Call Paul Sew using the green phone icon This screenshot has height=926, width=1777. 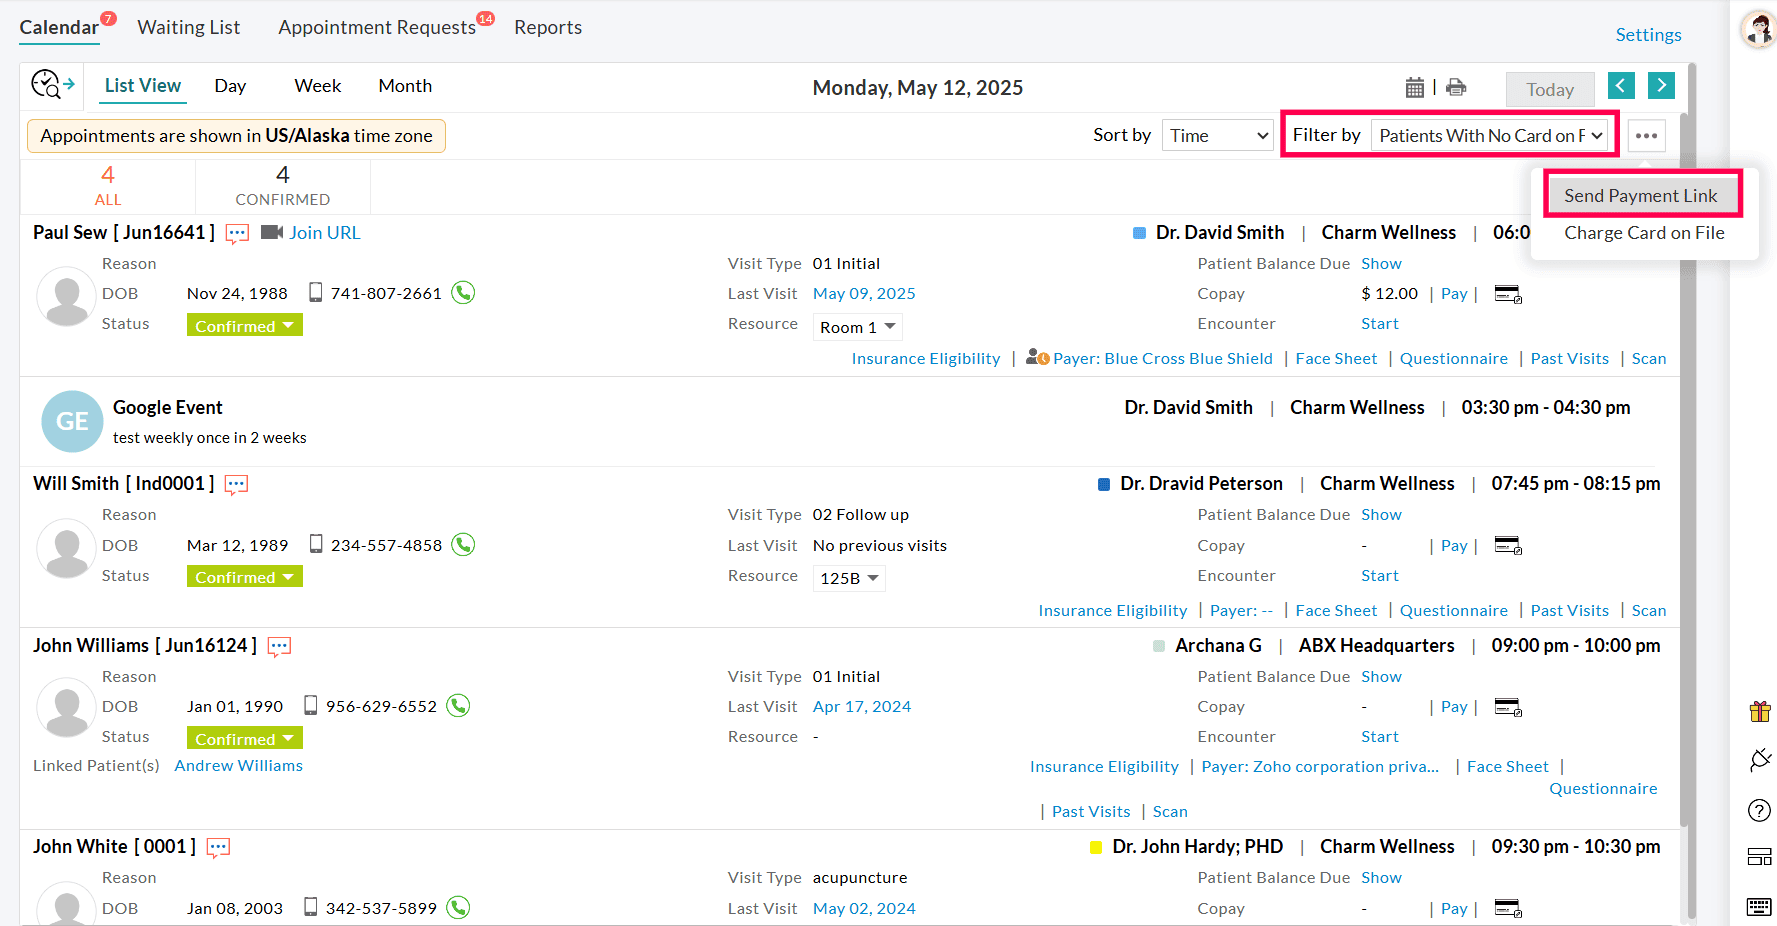tap(462, 292)
